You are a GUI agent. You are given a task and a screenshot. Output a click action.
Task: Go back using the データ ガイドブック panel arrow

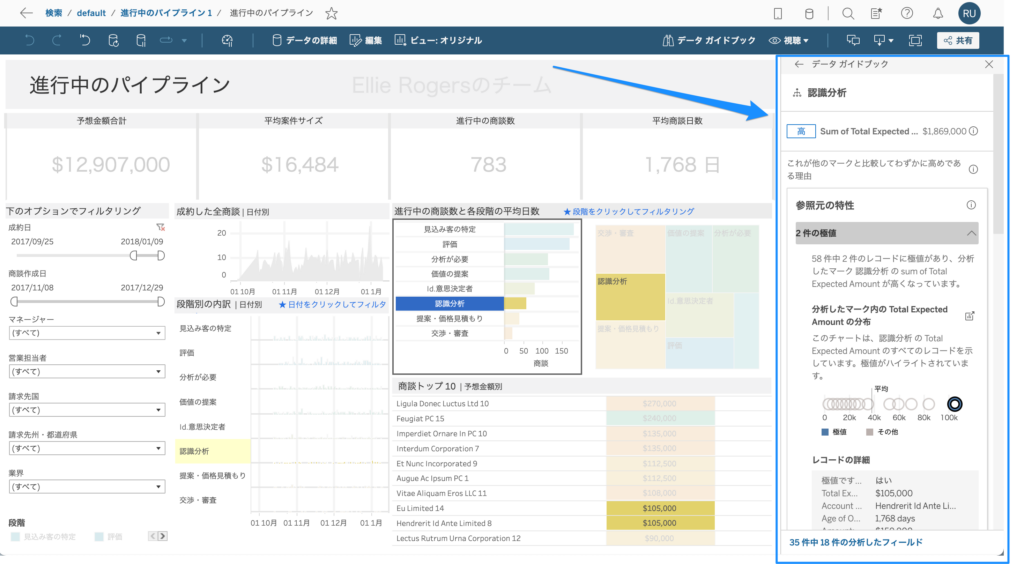tap(798, 64)
